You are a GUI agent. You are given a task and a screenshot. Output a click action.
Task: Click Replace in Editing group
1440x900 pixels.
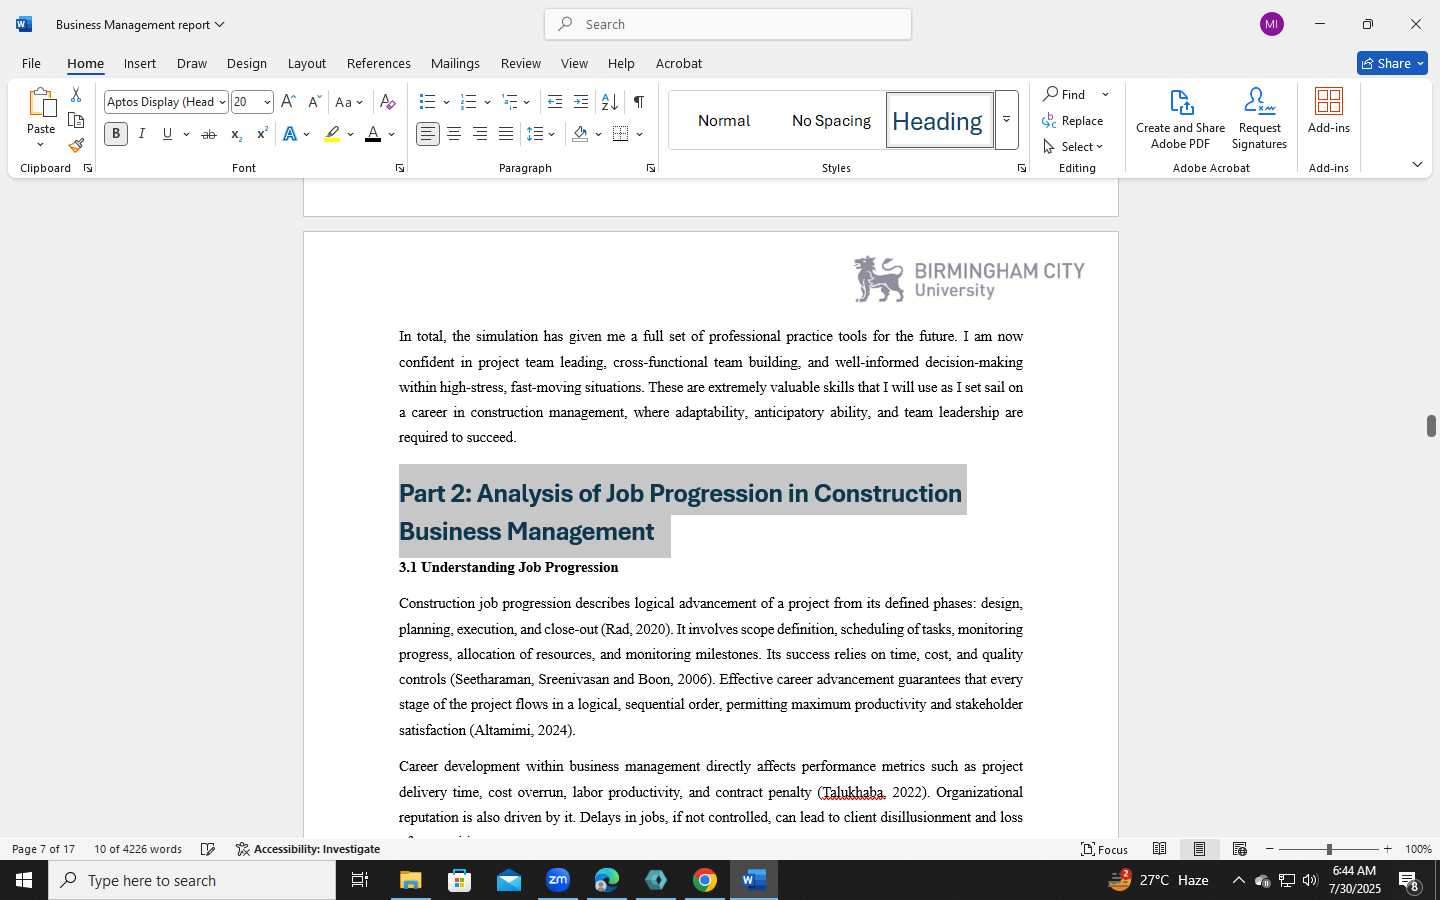click(1073, 120)
